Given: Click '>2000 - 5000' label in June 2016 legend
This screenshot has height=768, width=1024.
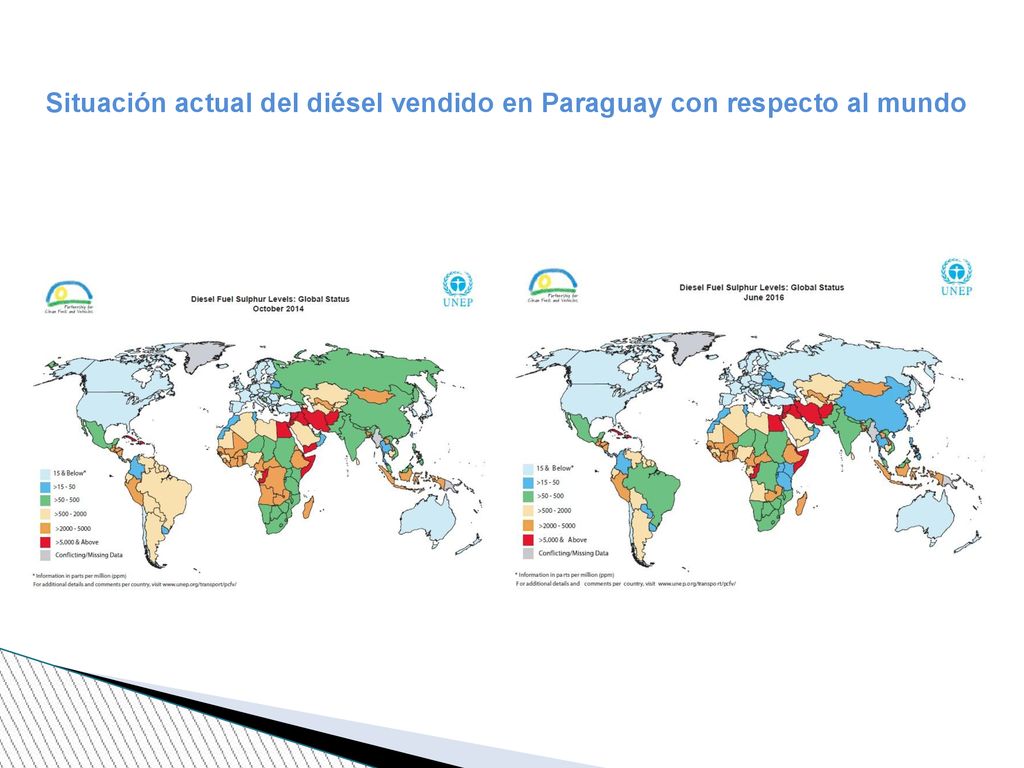Looking at the screenshot, I should (x=556, y=526).
